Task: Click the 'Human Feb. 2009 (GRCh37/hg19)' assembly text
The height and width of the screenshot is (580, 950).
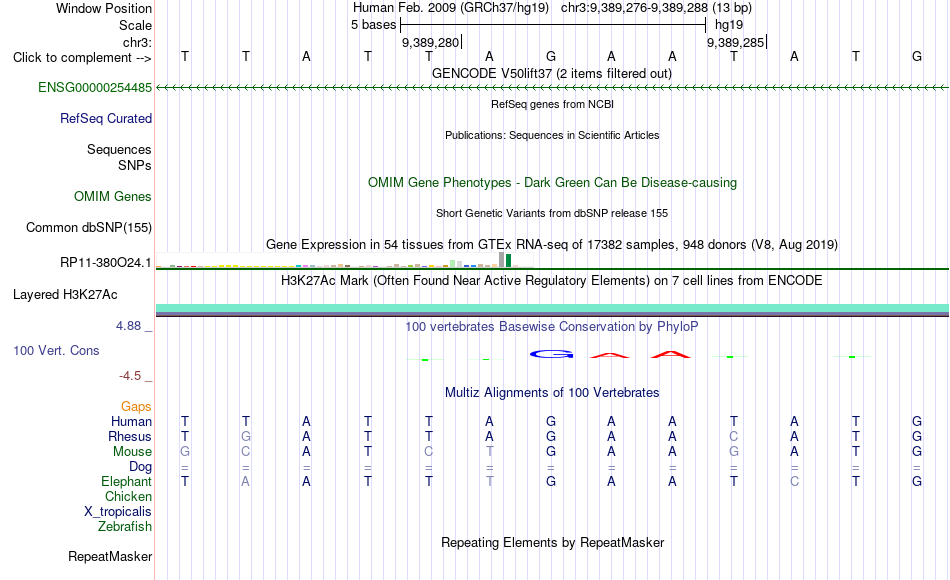Action: (451, 8)
